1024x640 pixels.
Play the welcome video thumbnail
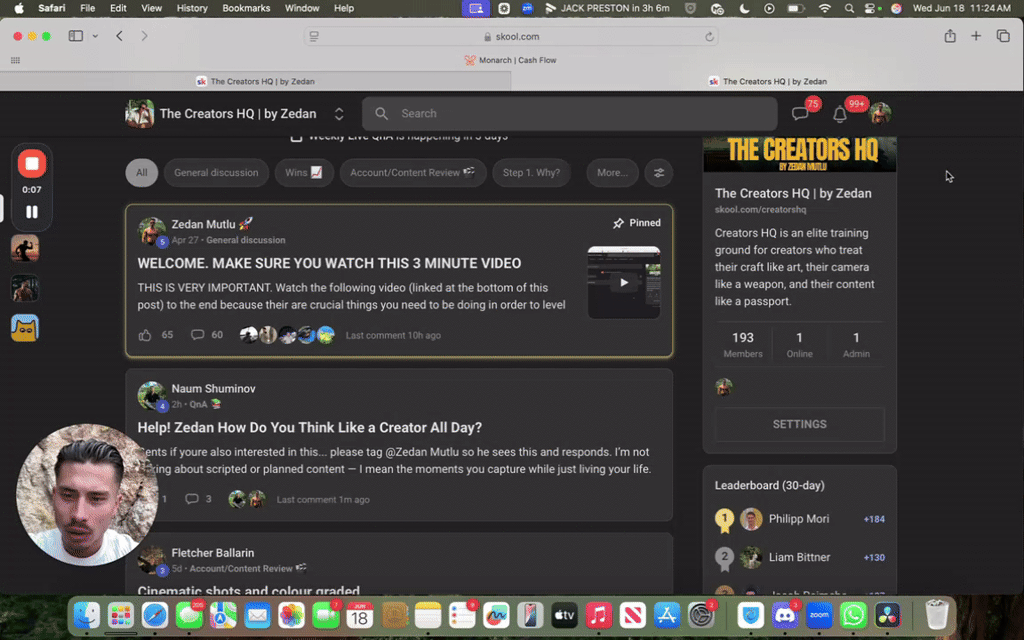tap(624, 282)
